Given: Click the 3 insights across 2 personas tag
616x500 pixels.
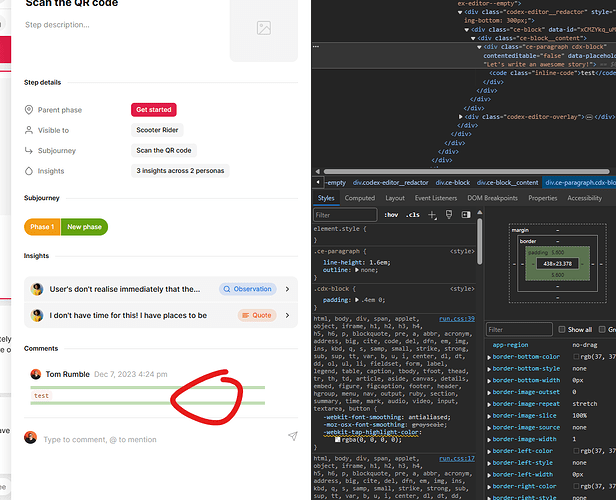Looking at the screenshot, I should (180, 171).
